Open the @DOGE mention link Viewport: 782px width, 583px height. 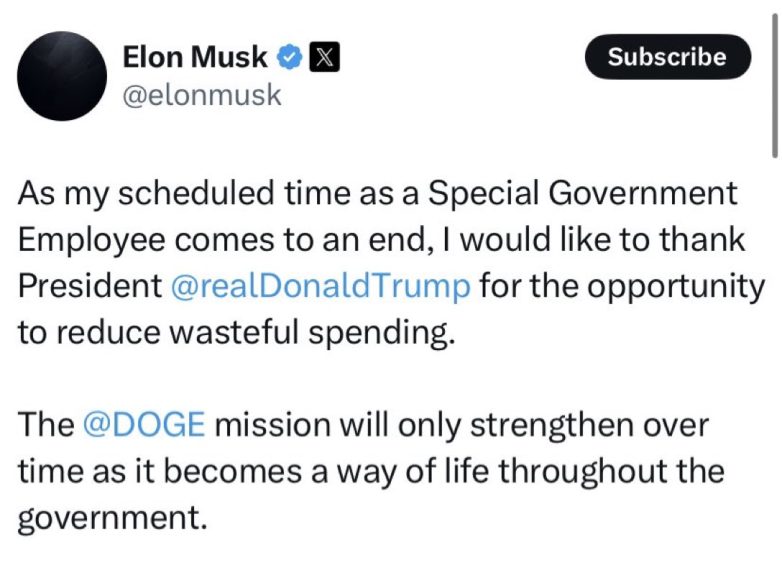(144, 424)
